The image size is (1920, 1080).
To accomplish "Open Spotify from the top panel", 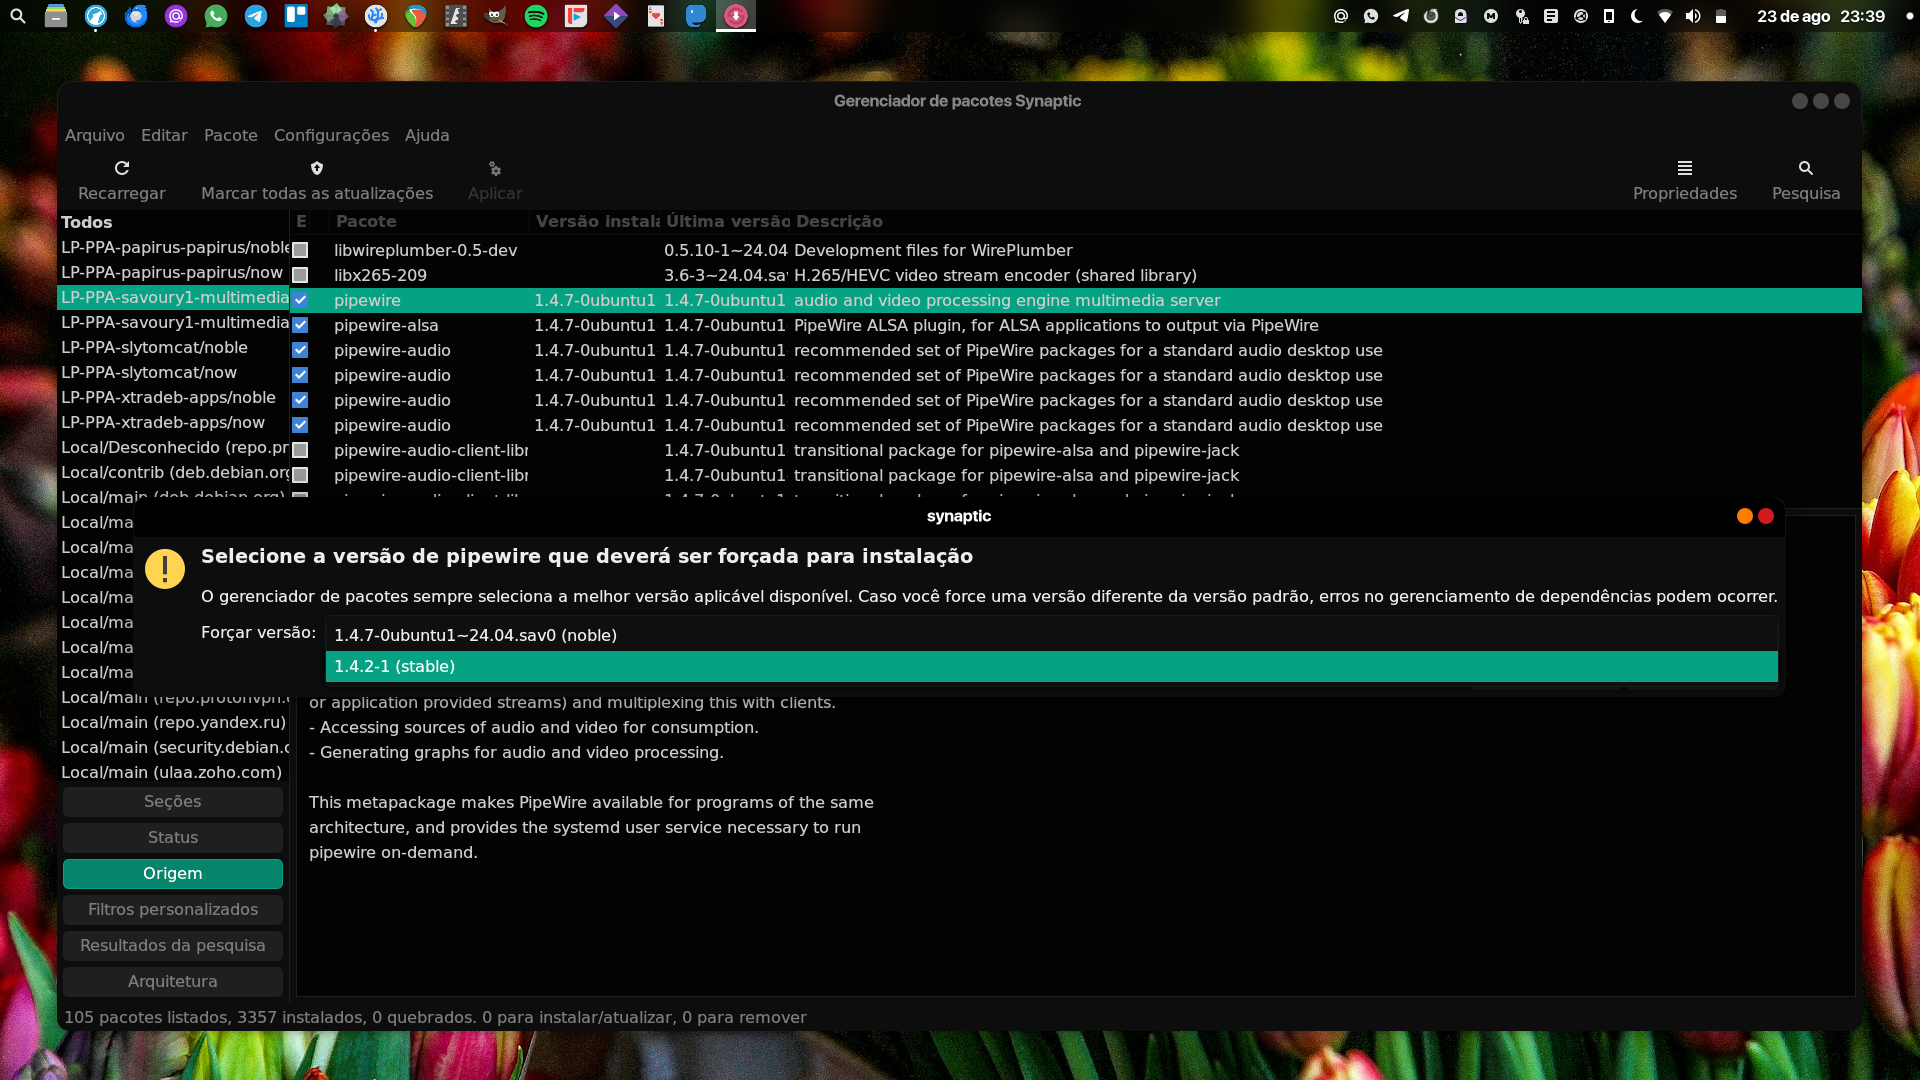I will click(x=536, y=16).
